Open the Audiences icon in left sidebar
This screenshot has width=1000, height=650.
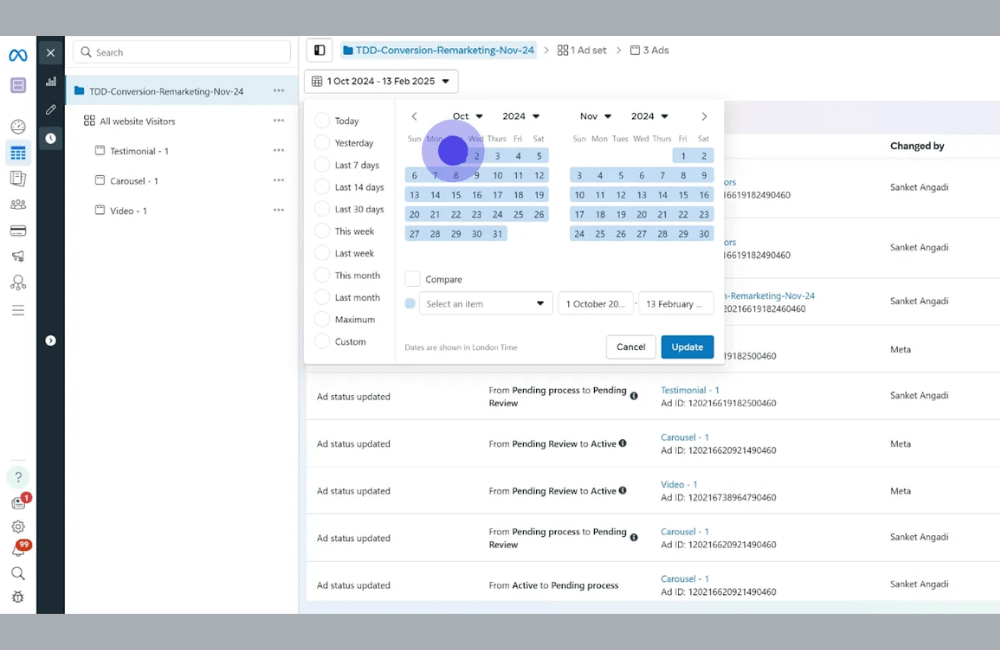[x=17, y=204]
